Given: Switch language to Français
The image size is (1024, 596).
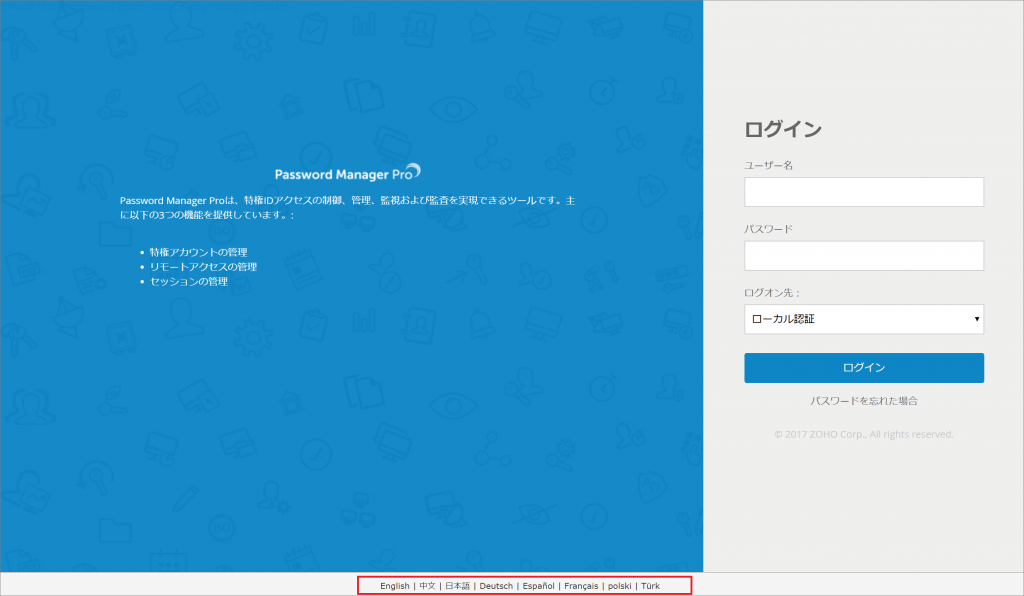Looking at the screenshot, I should tap(581, 586).
